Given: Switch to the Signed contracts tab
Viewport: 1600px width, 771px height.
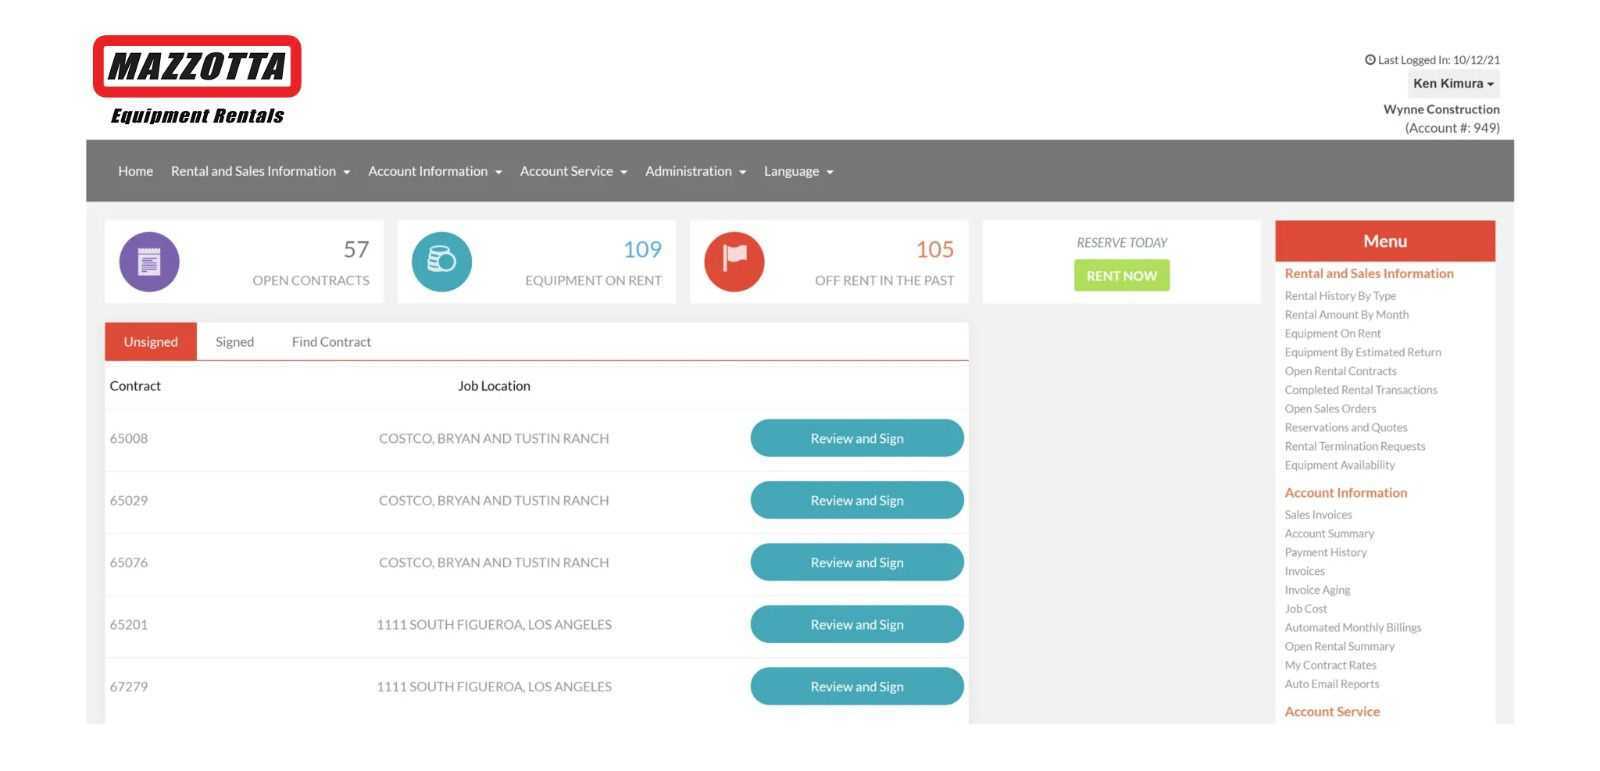Looking at the screenshot, I should tap(234, 342).
